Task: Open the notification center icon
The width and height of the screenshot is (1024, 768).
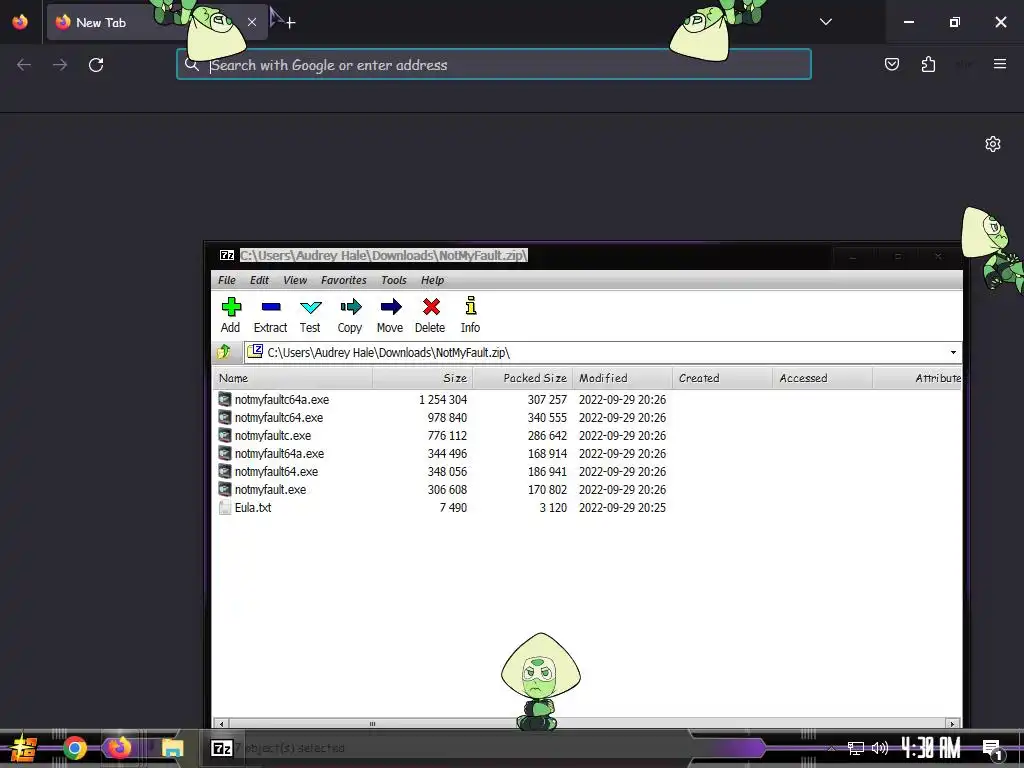Action: 993,750
